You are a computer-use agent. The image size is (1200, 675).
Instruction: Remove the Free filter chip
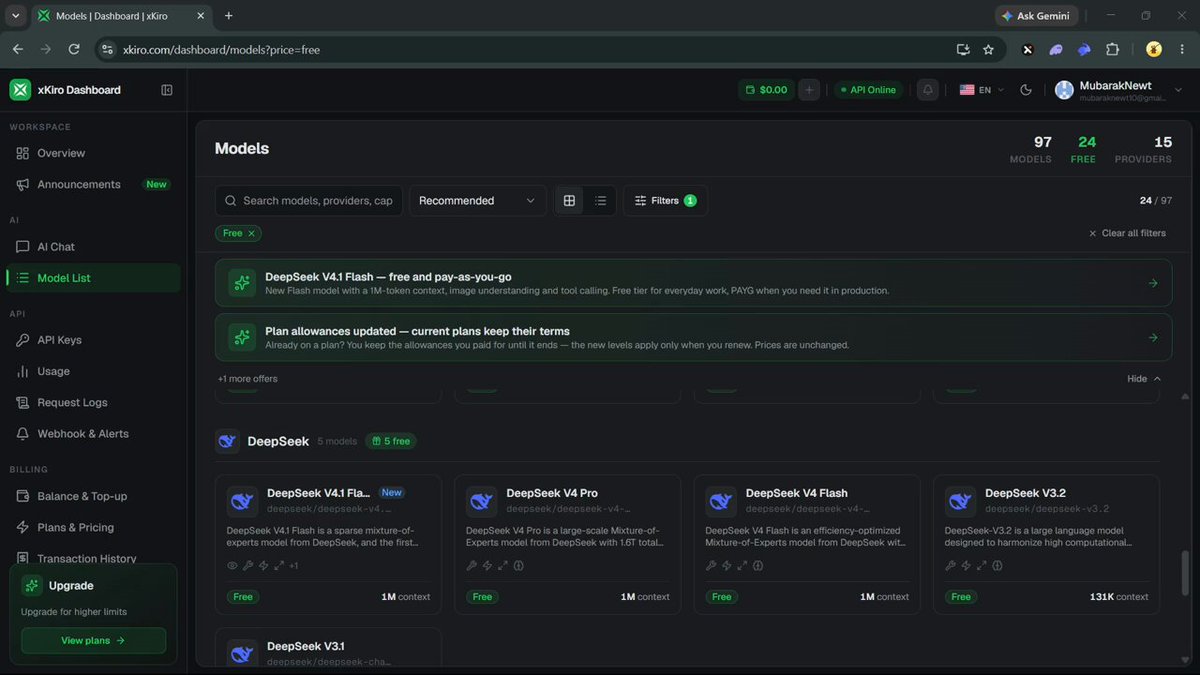coord(252,233)
